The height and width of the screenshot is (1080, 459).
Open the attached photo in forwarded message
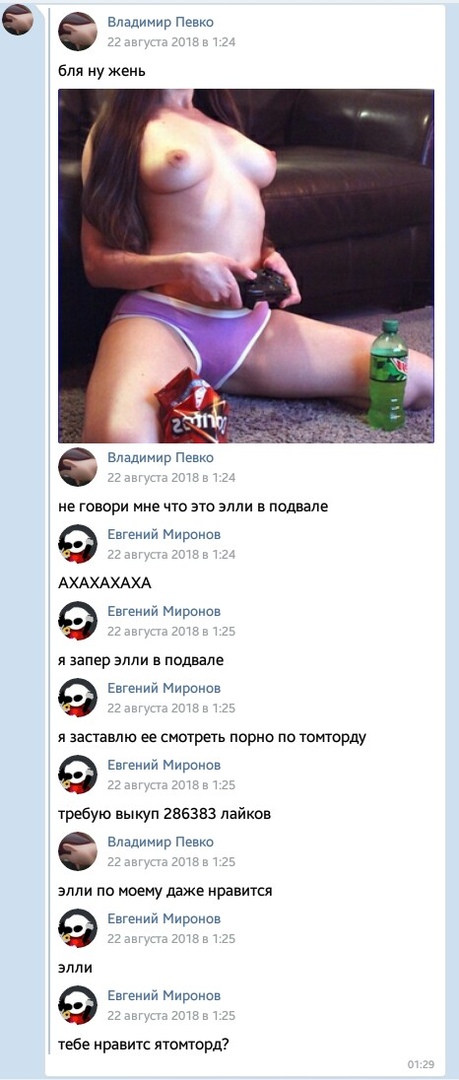[x=246, y=266]
